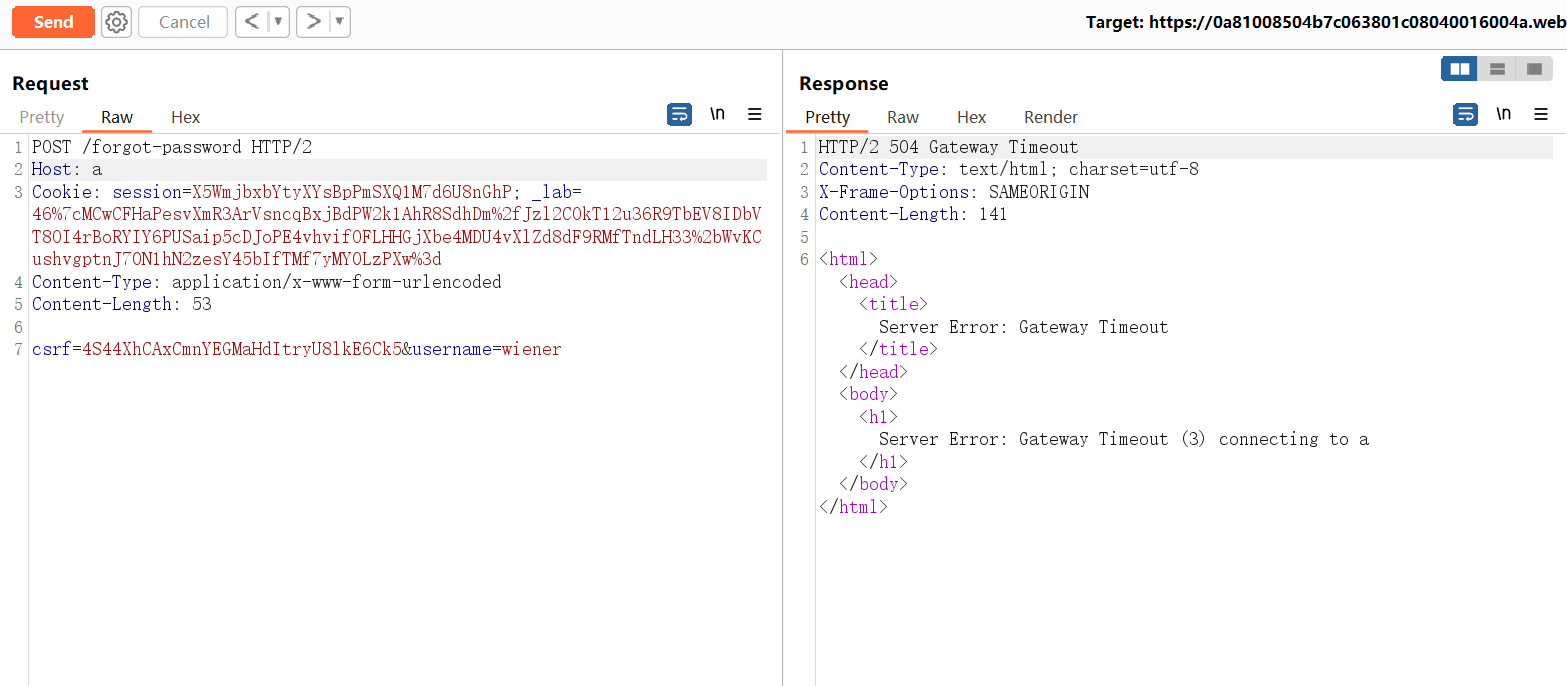Open the Response panel hamburger menu
This screenshot has width=1567, height=686.
point(1541,115)
